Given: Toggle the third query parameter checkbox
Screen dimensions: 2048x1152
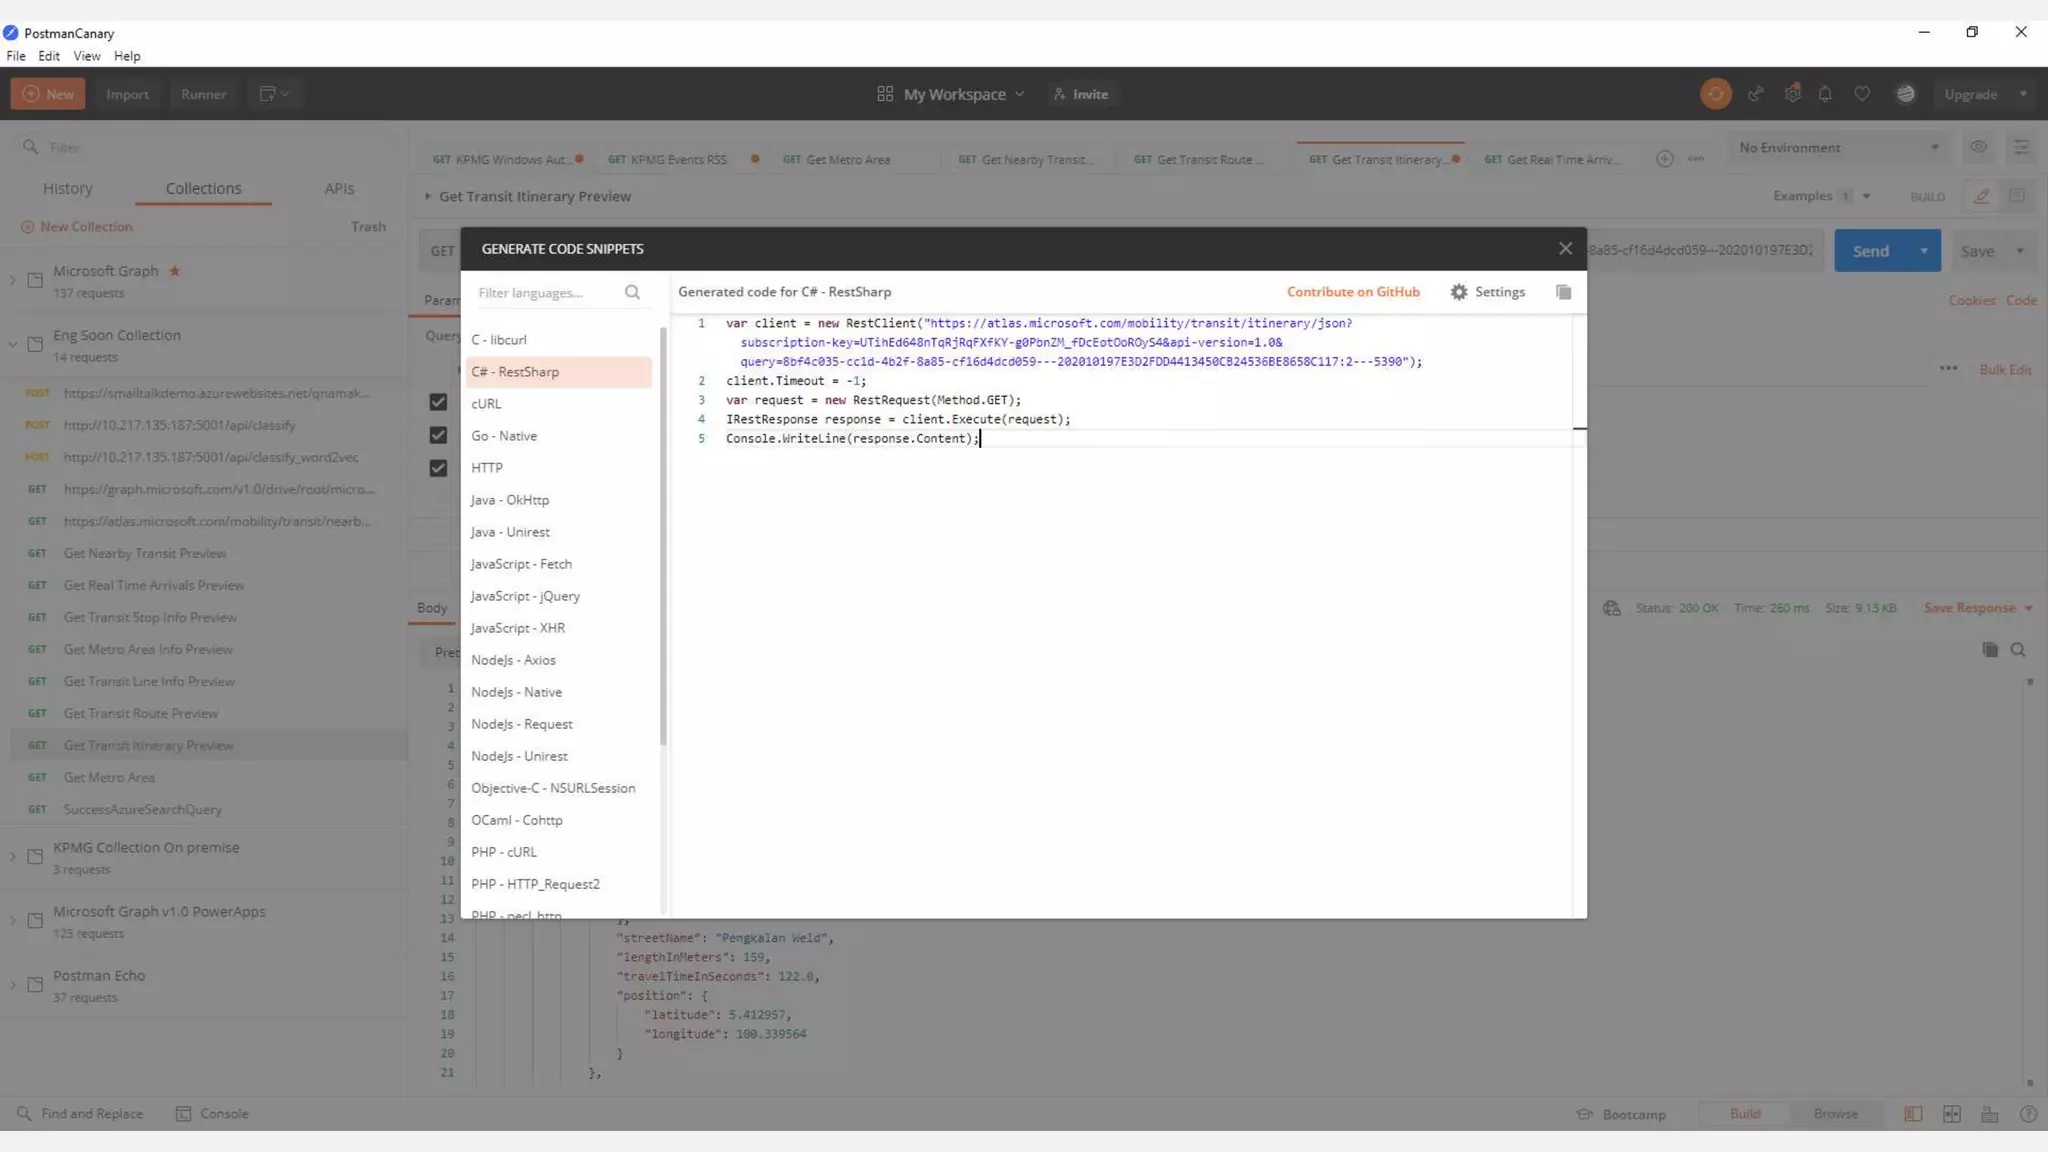Looking at the screenshot, I should (x=438, y=468).
